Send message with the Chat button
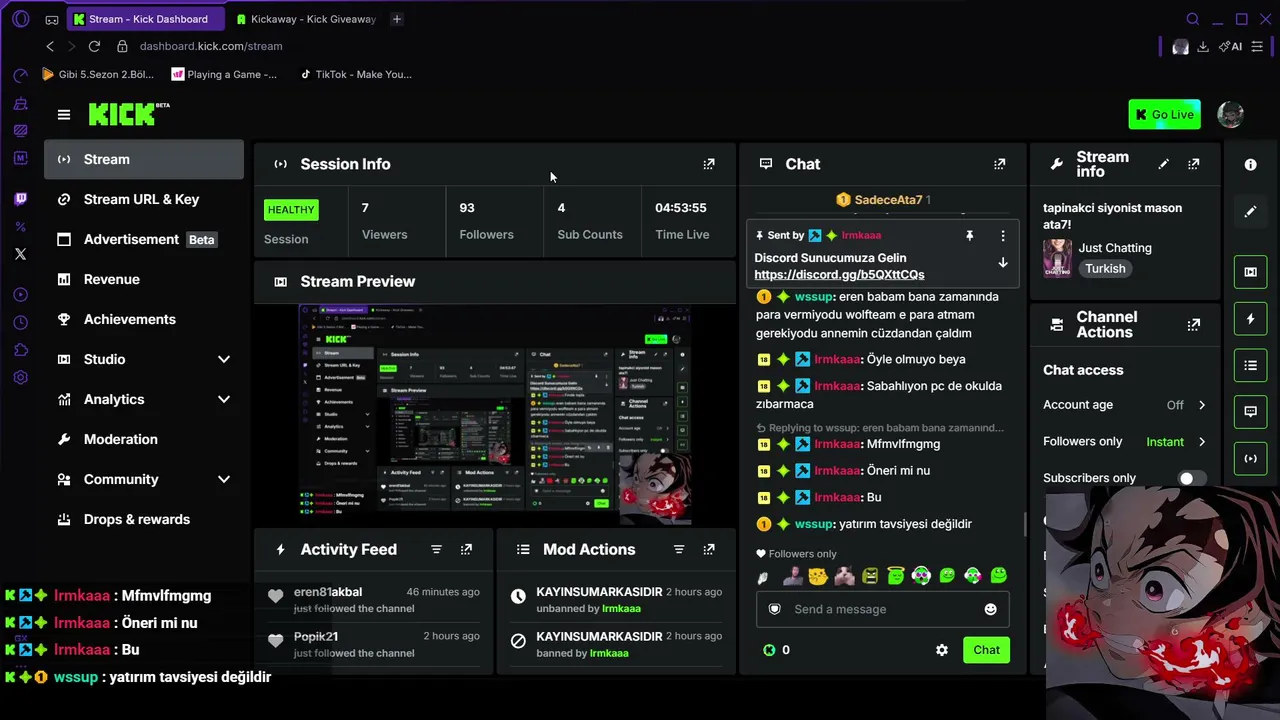The width and height of the screenshot is (1280, 720). 986,650
